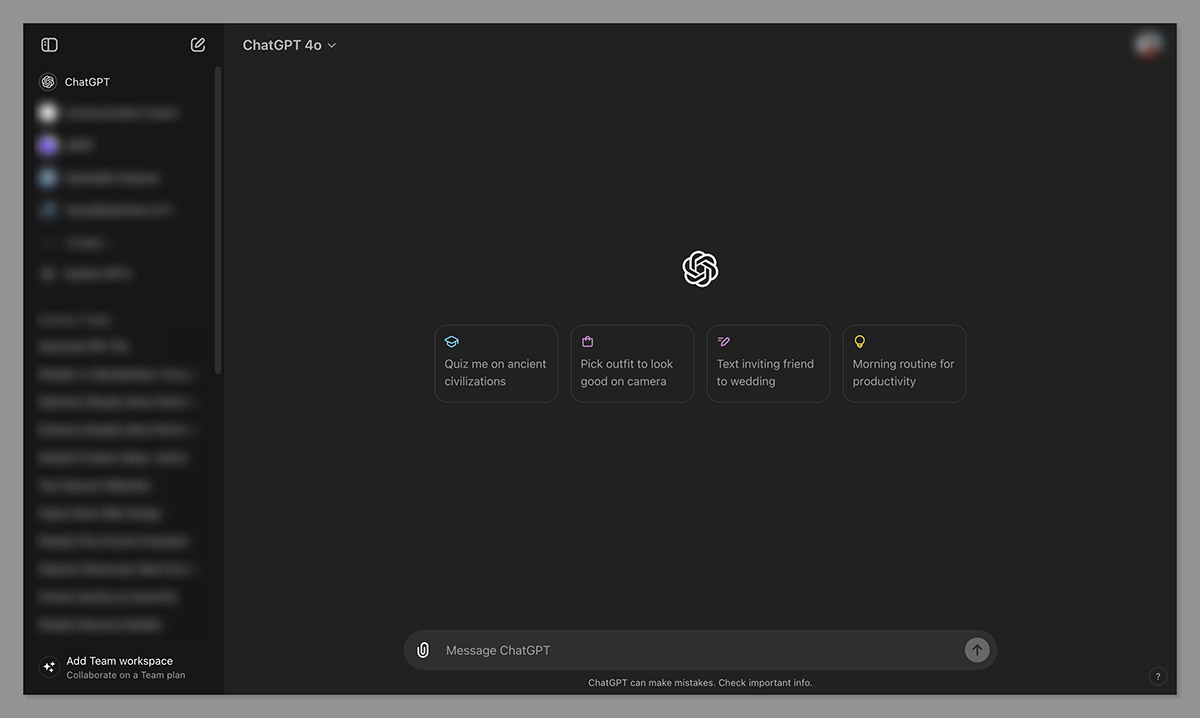The image size is (1200, 718).
Task: Expand the ChatGPT 4o model dropdown
Action: coord(289,45)
